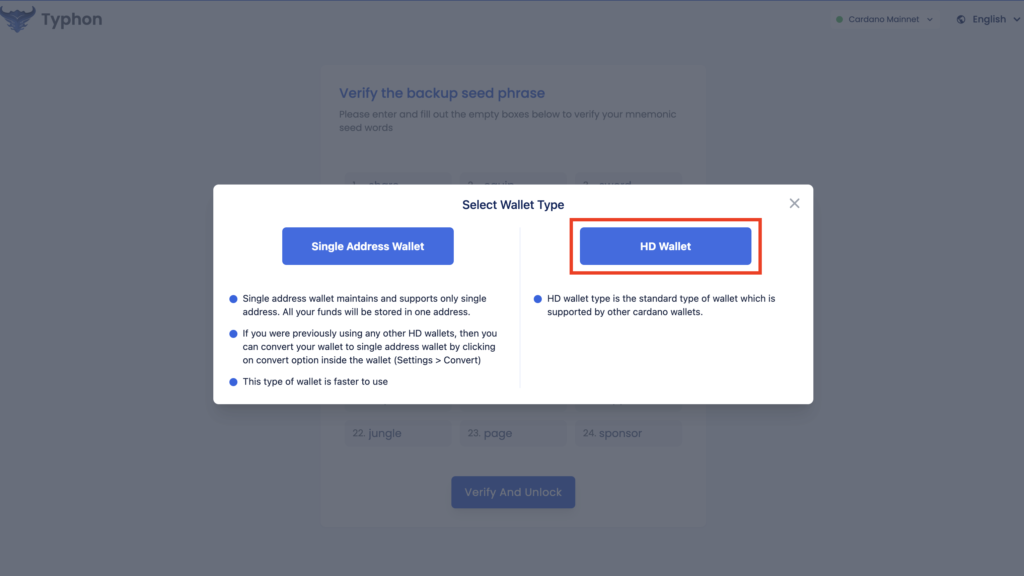Click the Select Wallet Type heading
Image resolution: width=1024 pixels, height=576 pixels.
tap(513, 205)
